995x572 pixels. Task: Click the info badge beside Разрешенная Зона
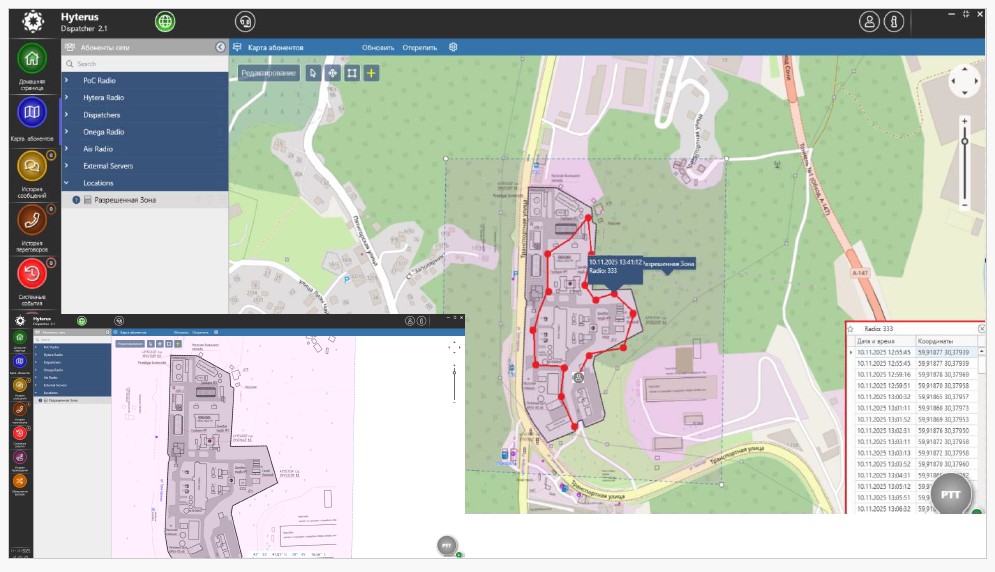click(76, 200)
